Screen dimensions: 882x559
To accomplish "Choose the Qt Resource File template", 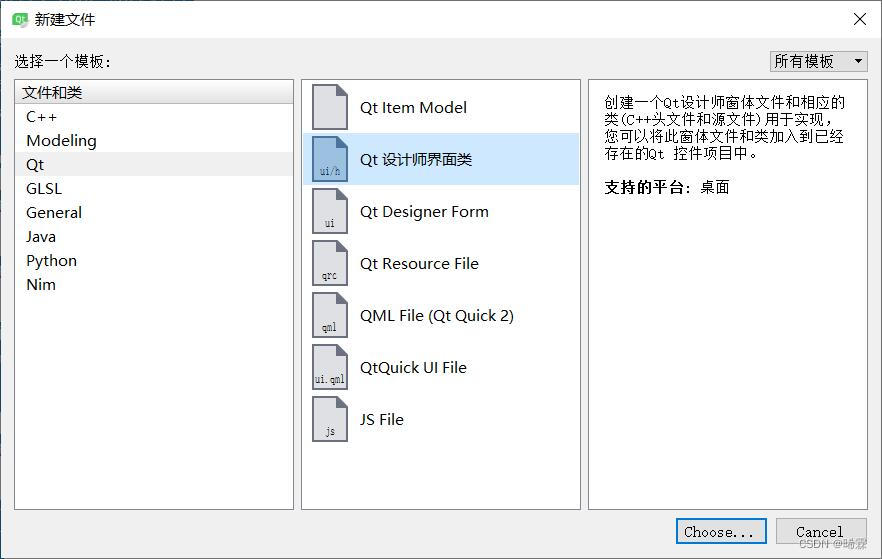I will (441, 263).
